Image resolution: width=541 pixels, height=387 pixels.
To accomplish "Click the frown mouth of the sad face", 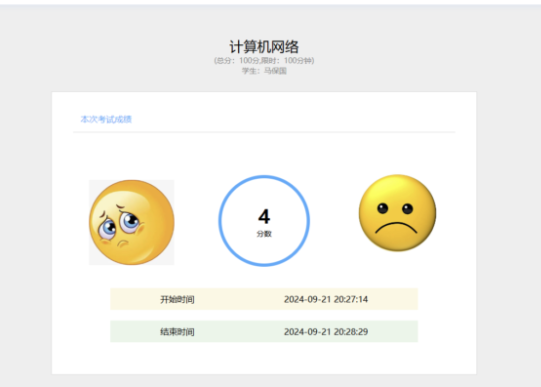I will [x=396, y=228].
